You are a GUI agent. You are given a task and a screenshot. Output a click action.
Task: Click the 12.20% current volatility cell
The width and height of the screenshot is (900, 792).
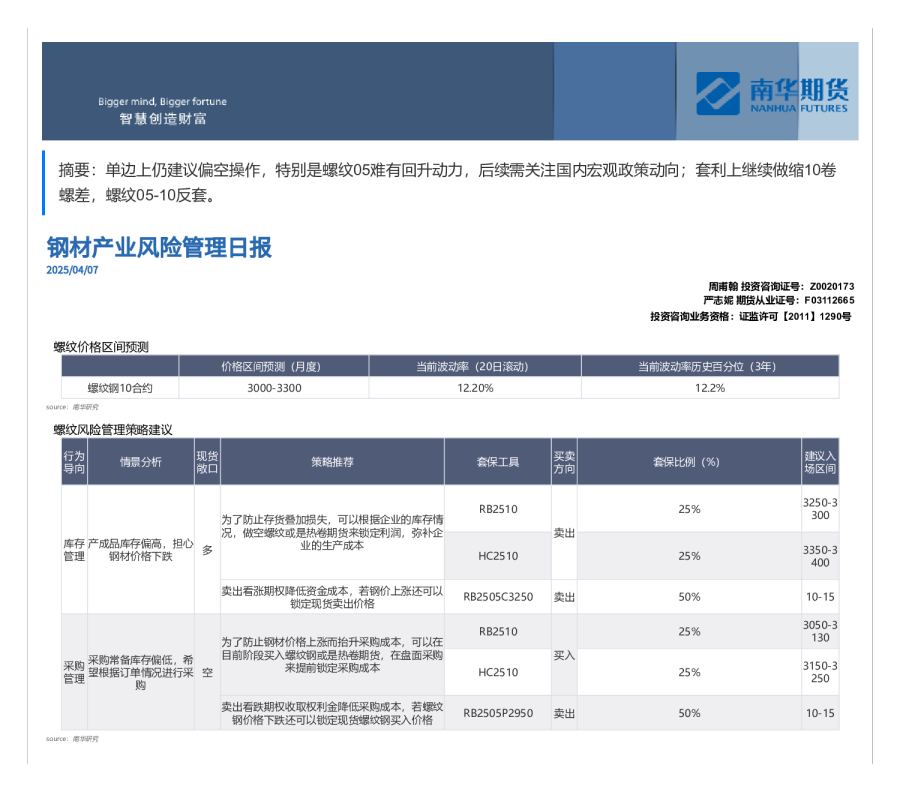(475, 388)
